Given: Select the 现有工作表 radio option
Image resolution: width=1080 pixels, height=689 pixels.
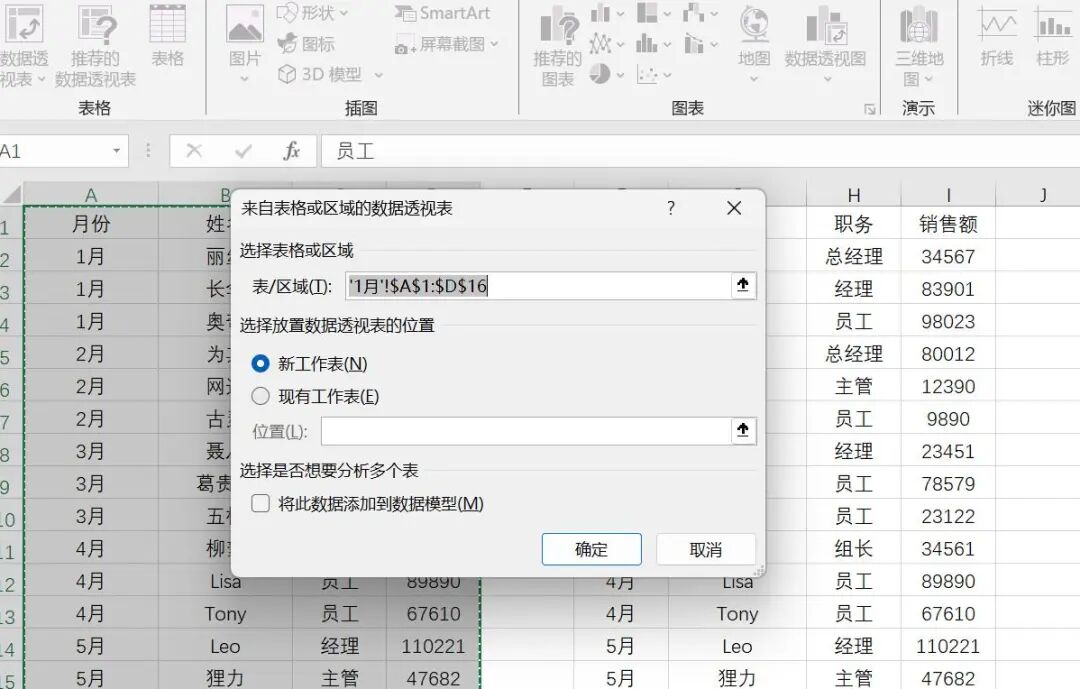Looking at the screenshot, I should point(260,396).
